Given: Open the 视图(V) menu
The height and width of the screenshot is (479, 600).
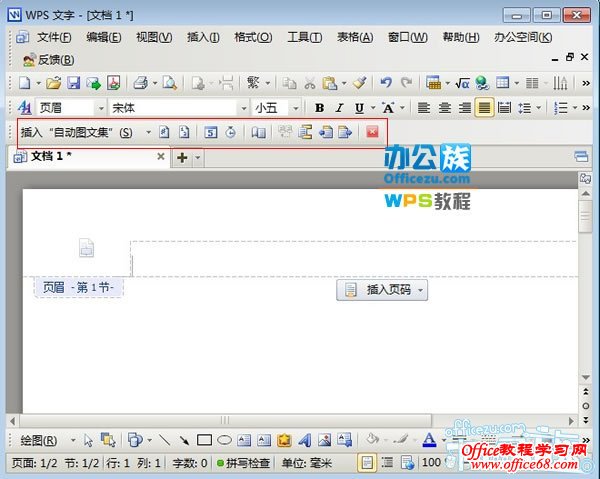Looking at the screenshot, I should pyautogui.click(x=154, y=37).
